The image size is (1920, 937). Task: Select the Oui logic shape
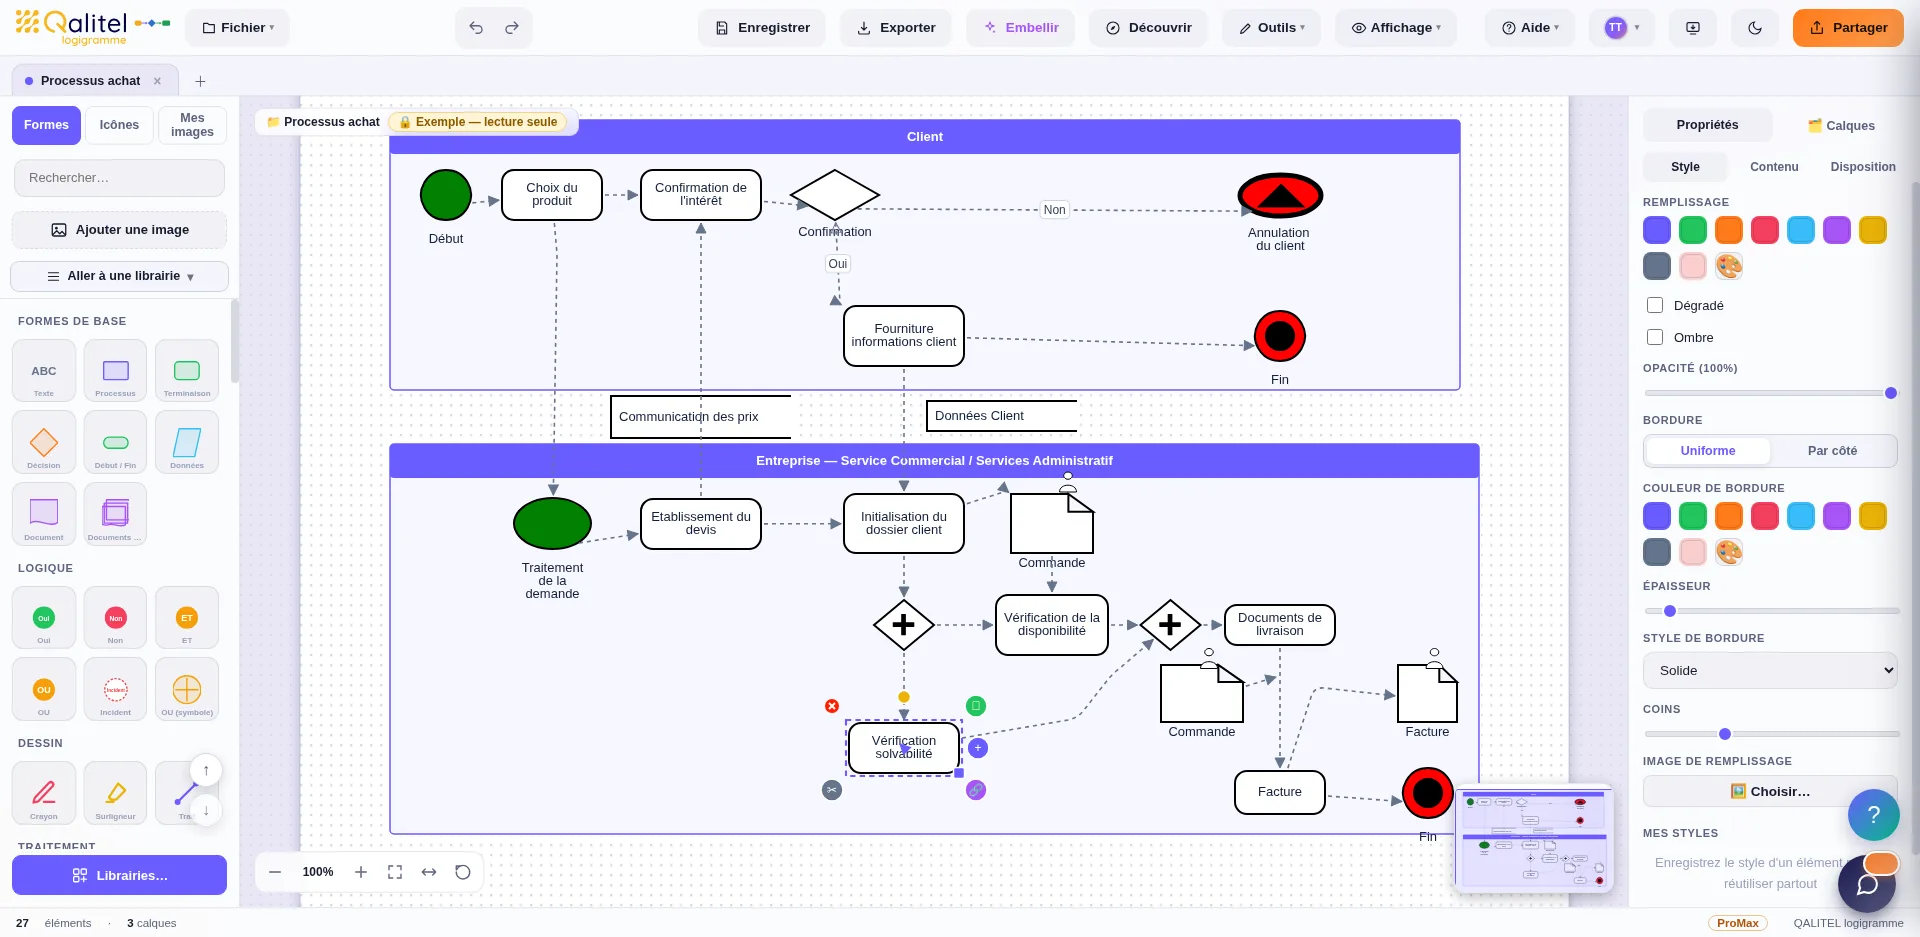click(44, 618)
